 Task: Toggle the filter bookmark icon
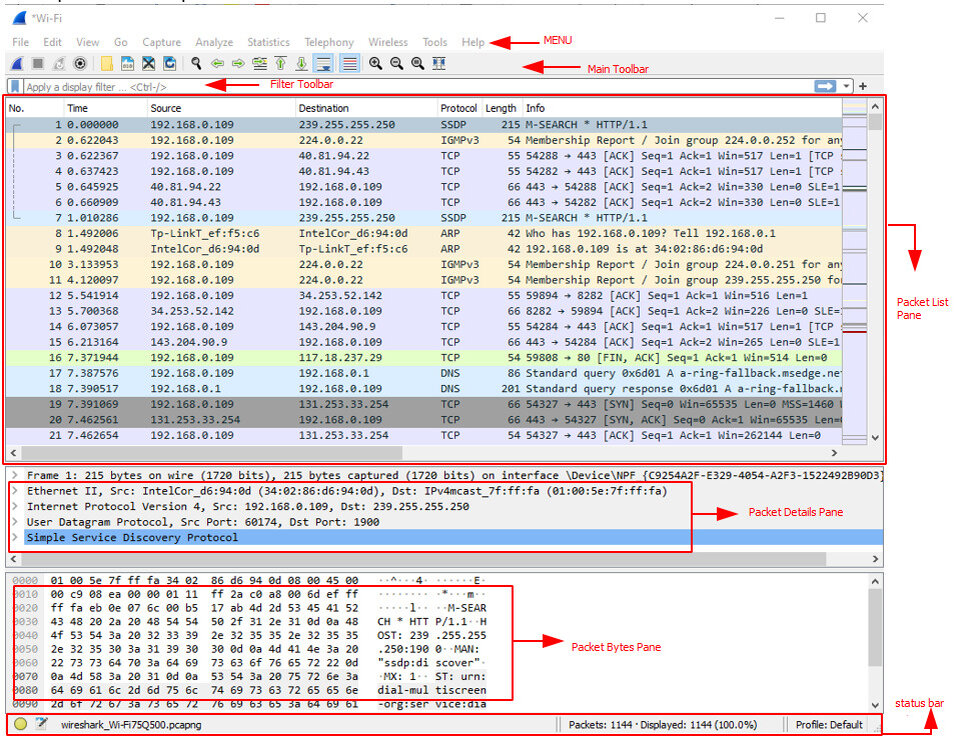[x=16, y=85]
